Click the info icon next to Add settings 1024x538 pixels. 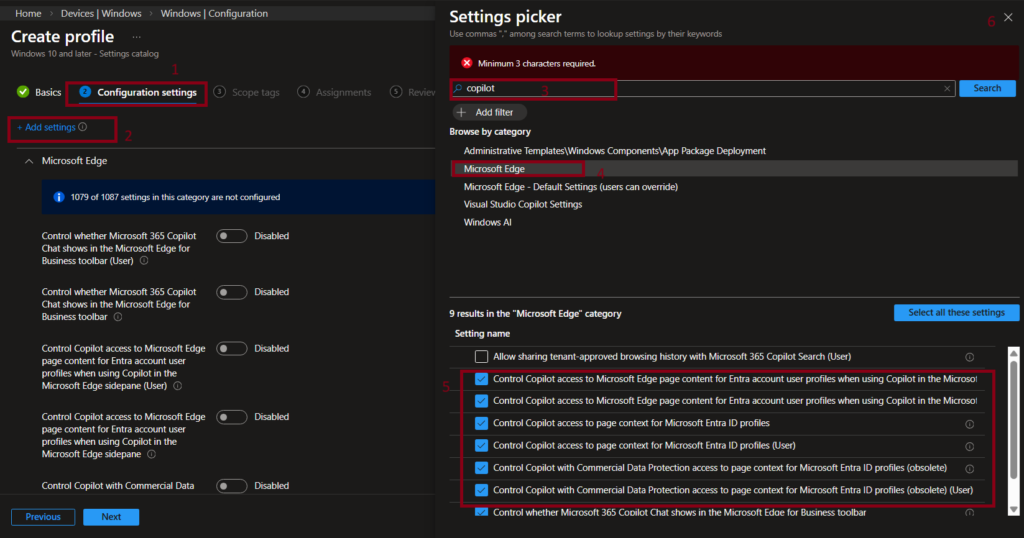tap(83, 127)
